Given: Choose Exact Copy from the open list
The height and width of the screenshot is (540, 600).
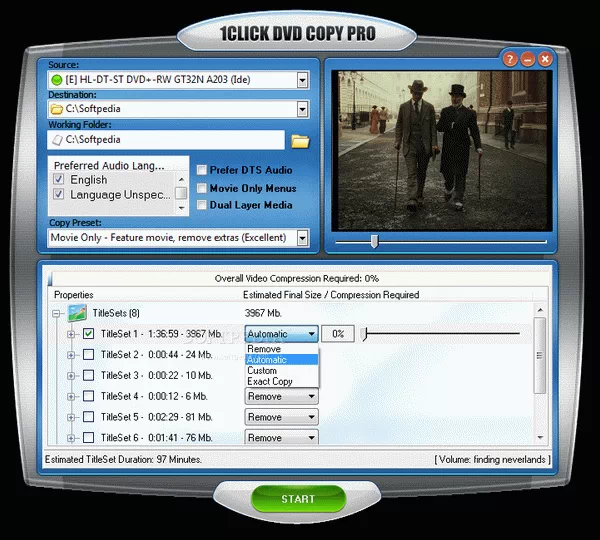Looking at the screenshot, I should point(270,381).
